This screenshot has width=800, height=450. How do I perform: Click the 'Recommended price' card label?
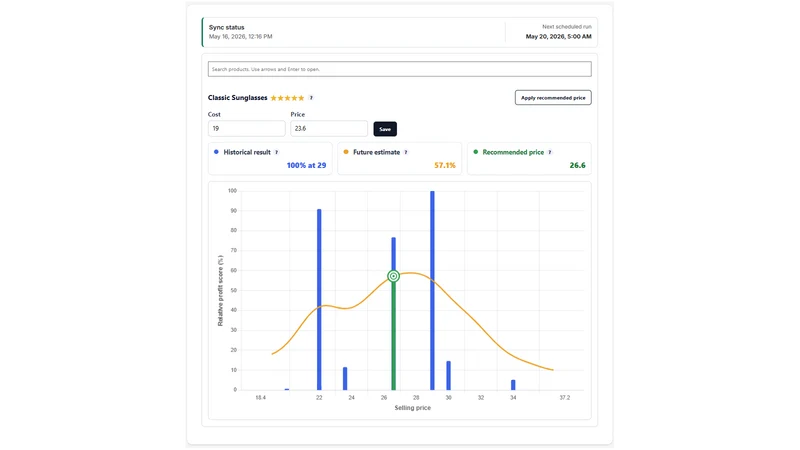click(x=513, y=152)
